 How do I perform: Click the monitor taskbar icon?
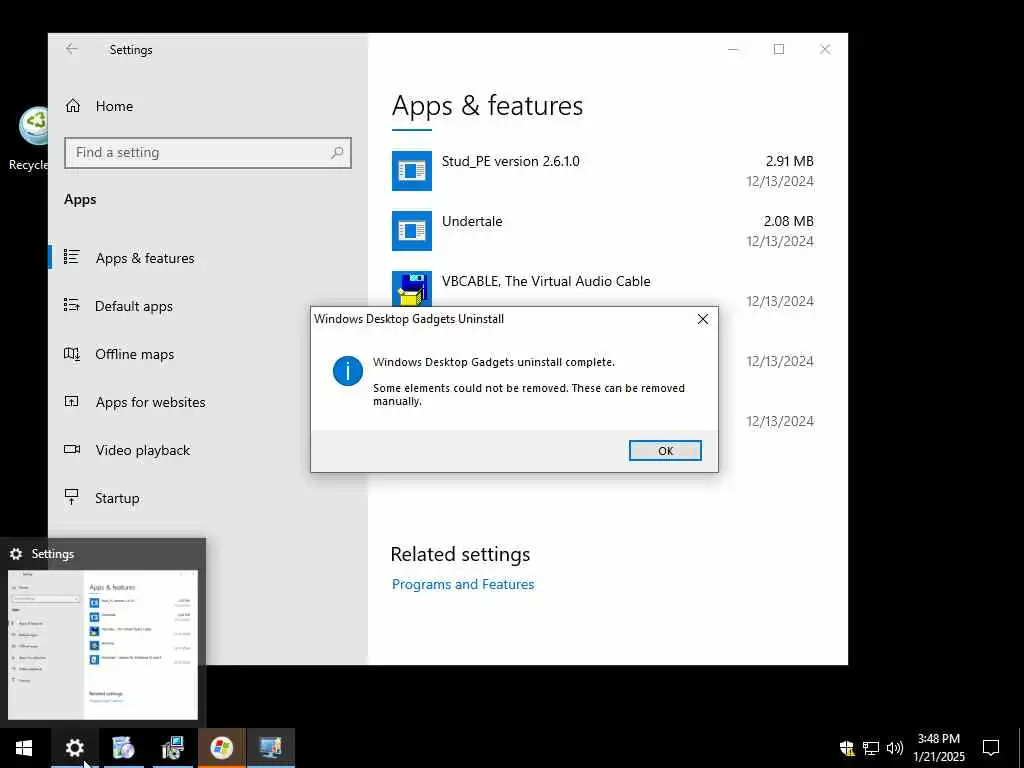[270, 748]
